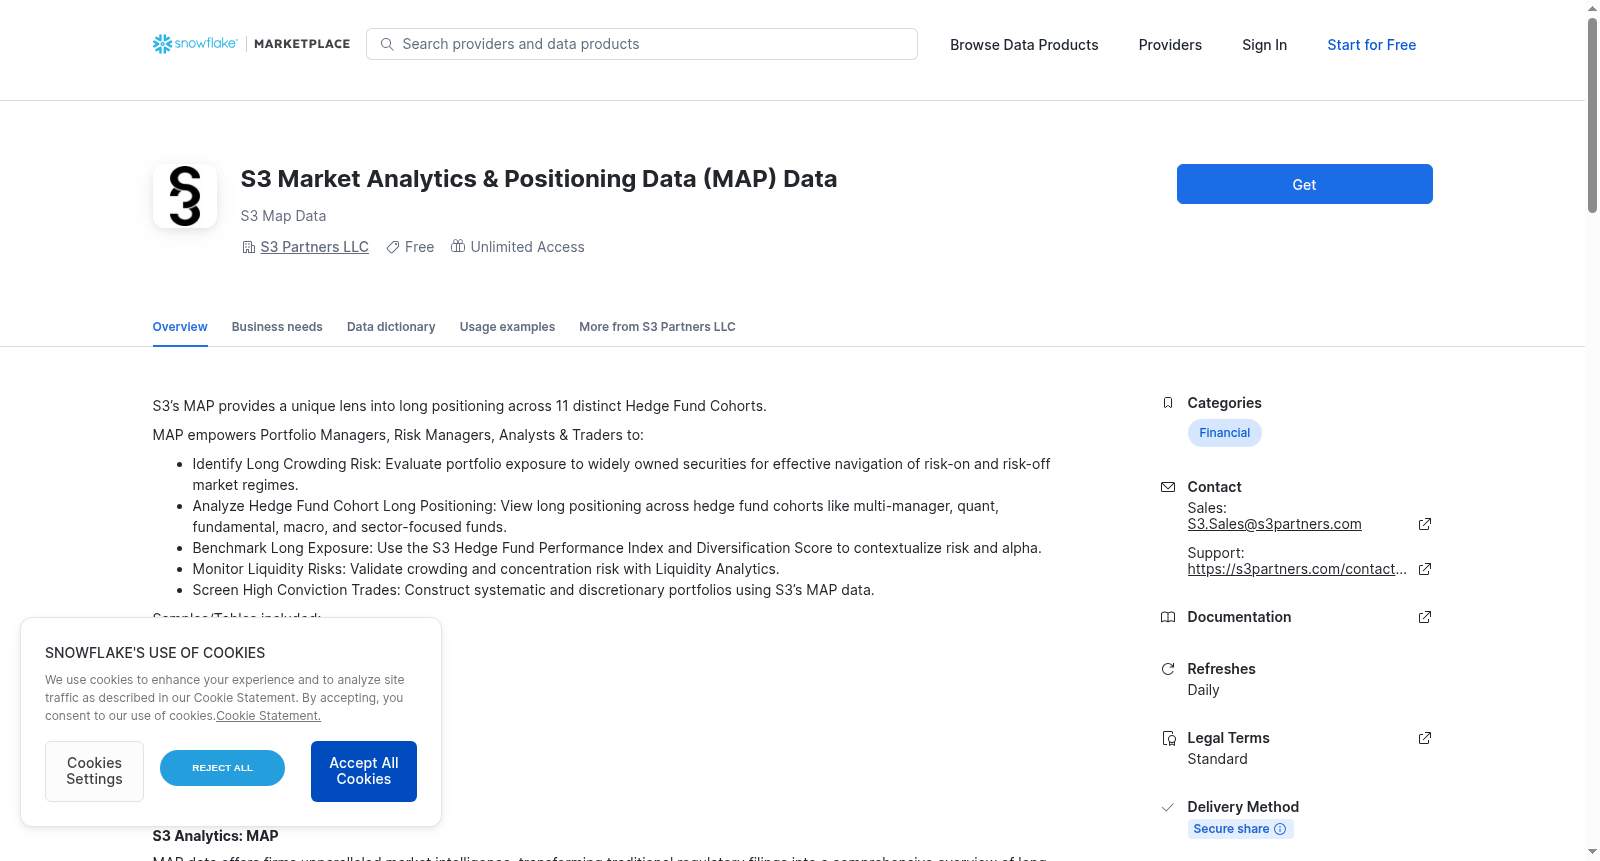Click the S3 Partners product logo
Screen dimensions: 1600x861
click(185, 196)
